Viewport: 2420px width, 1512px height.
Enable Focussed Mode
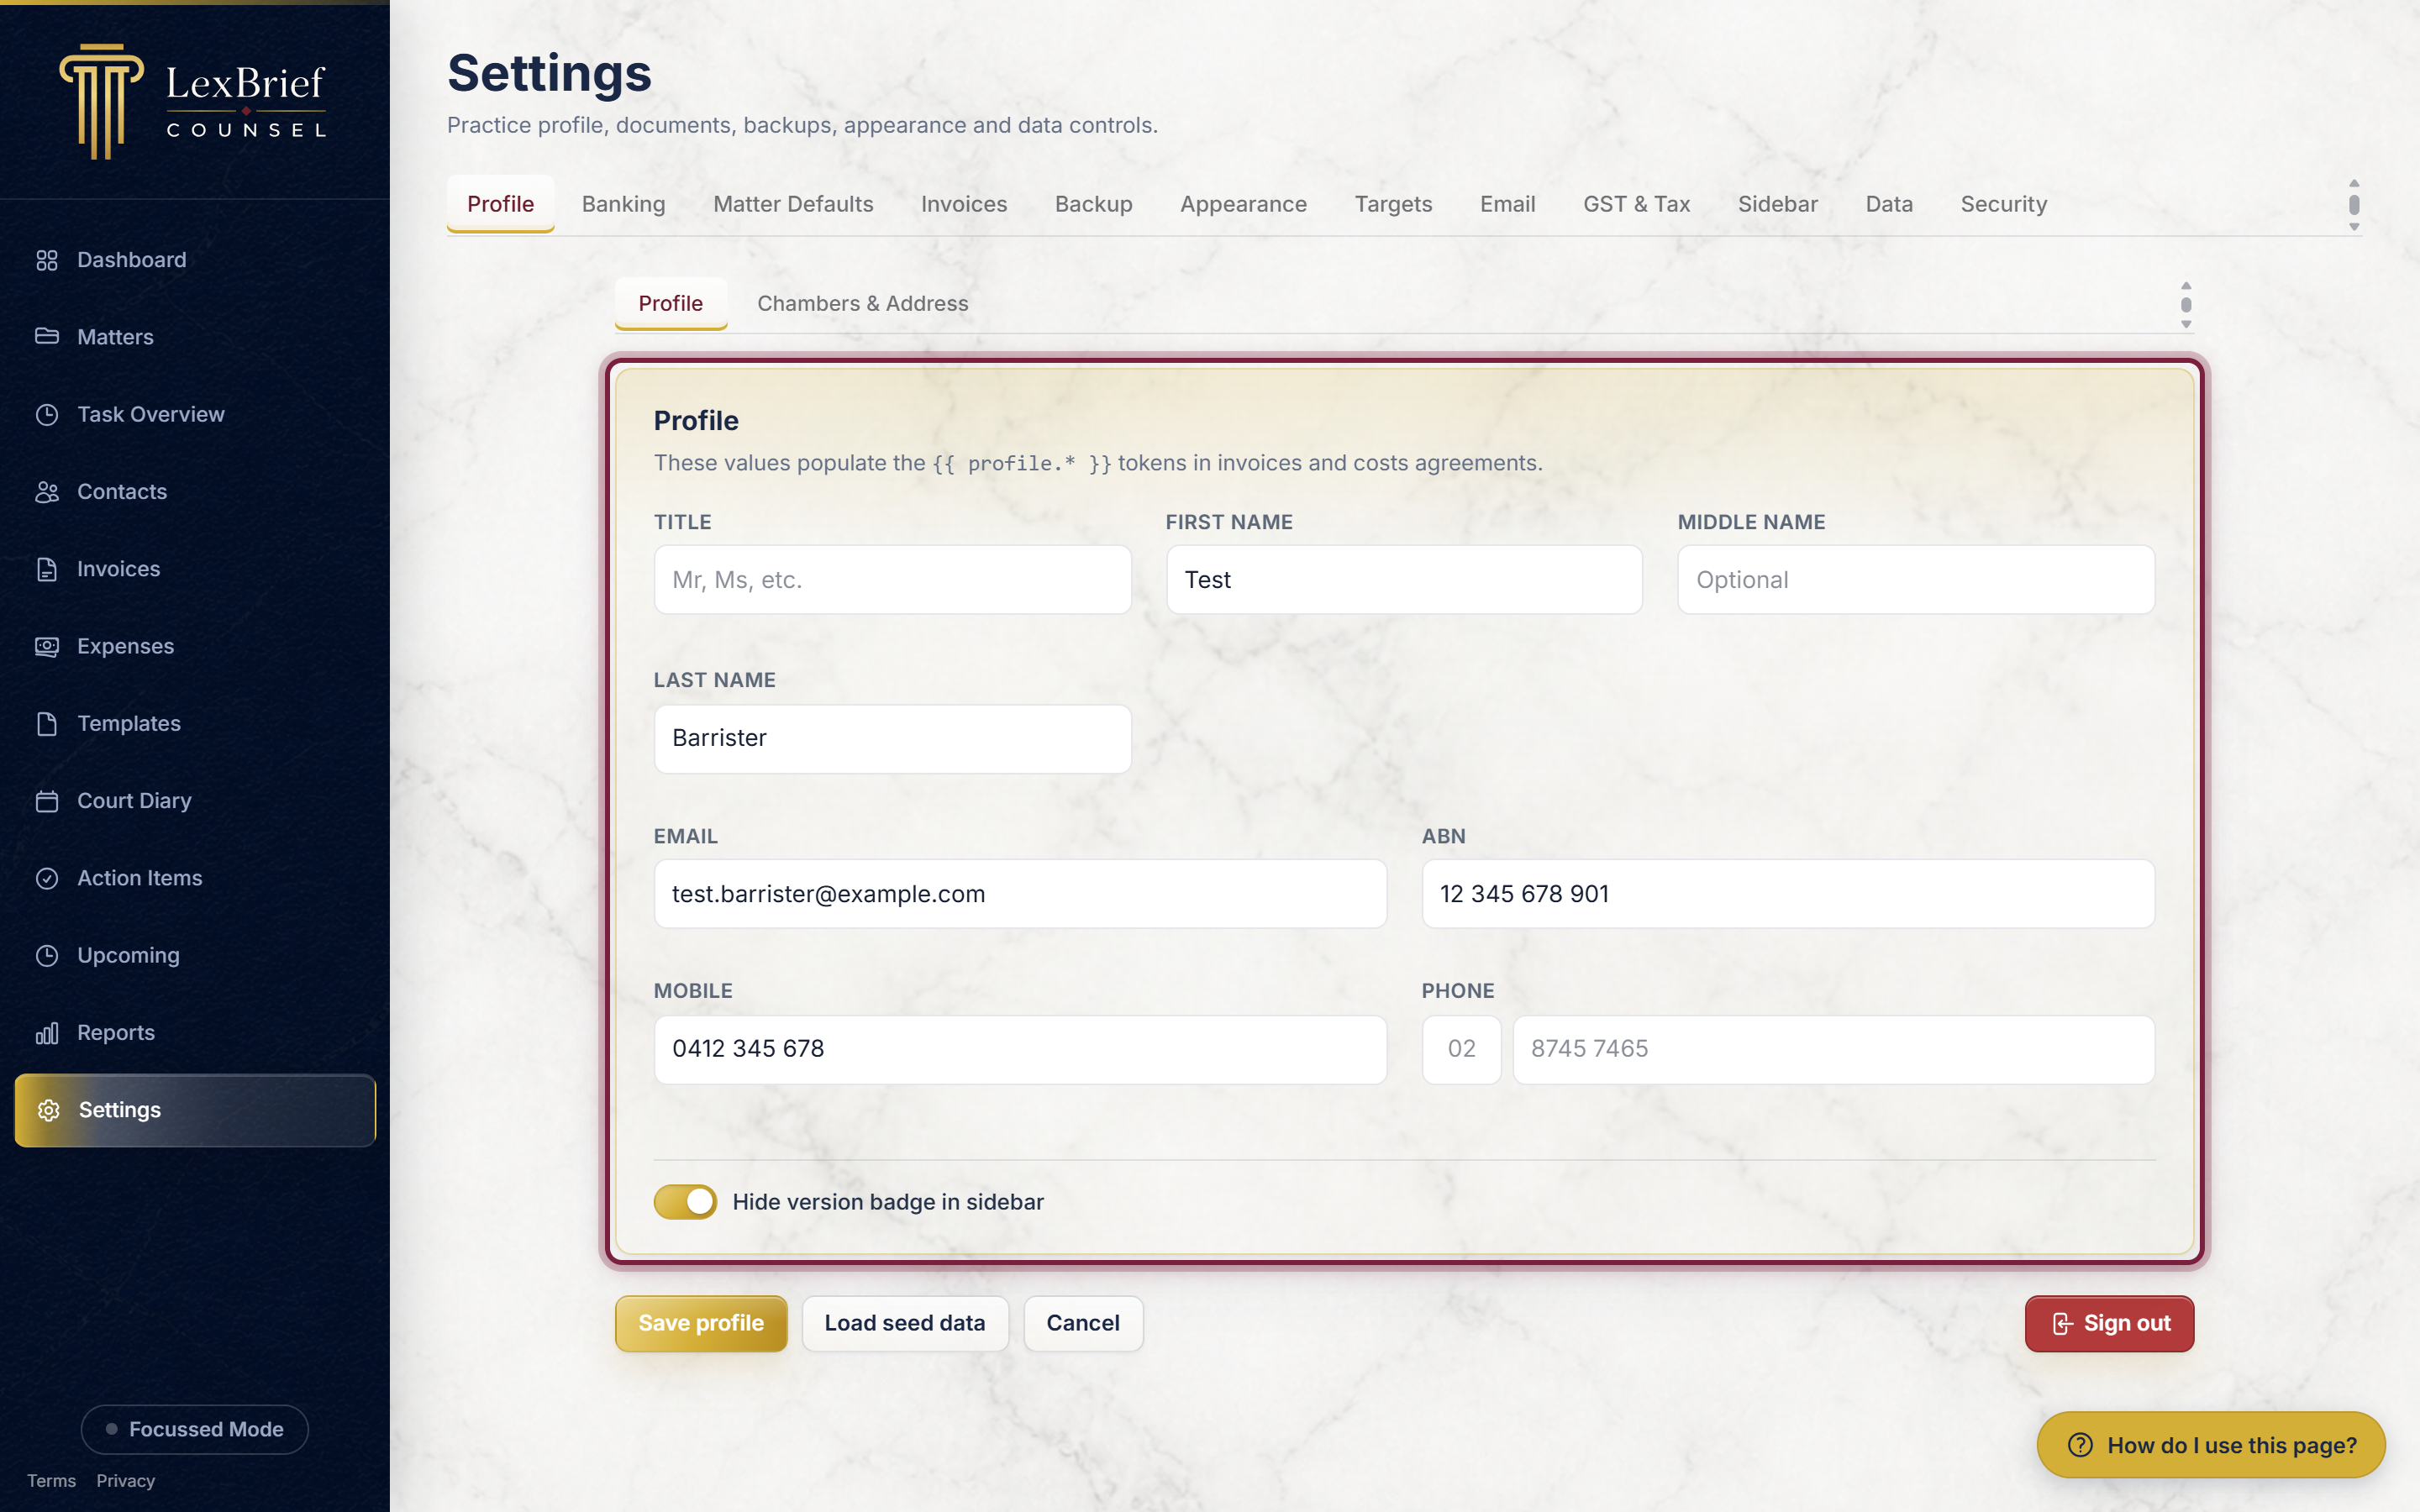click(x=195, y=1429)
